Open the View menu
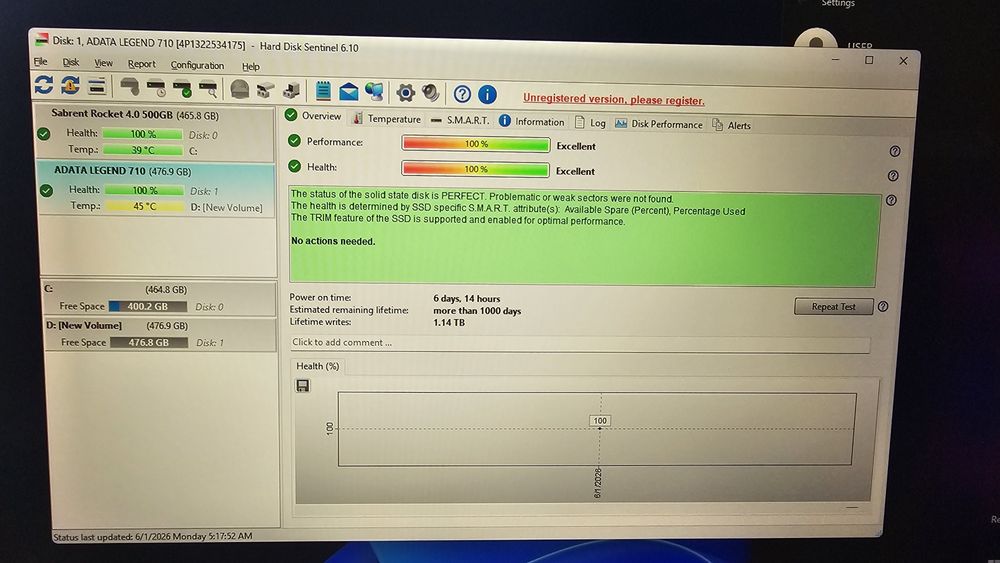Screen dimensions: 1000x563 (103, 63)
